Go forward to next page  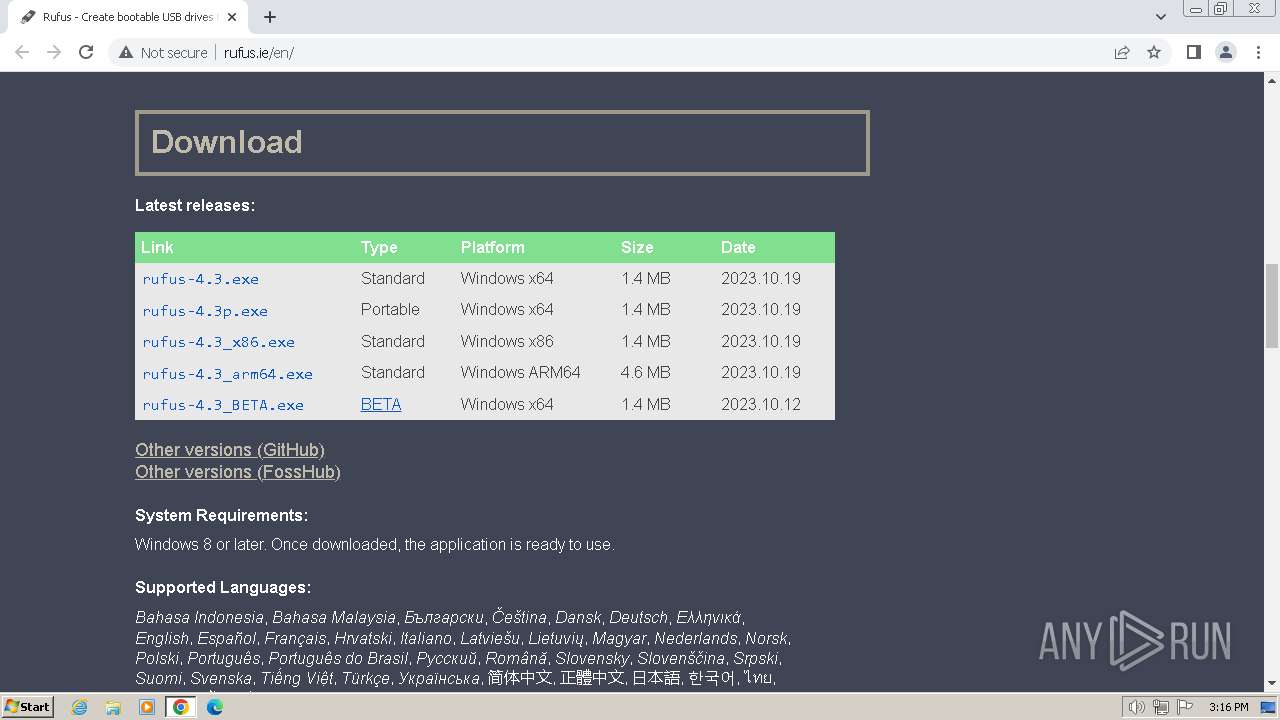pos(54,52)
